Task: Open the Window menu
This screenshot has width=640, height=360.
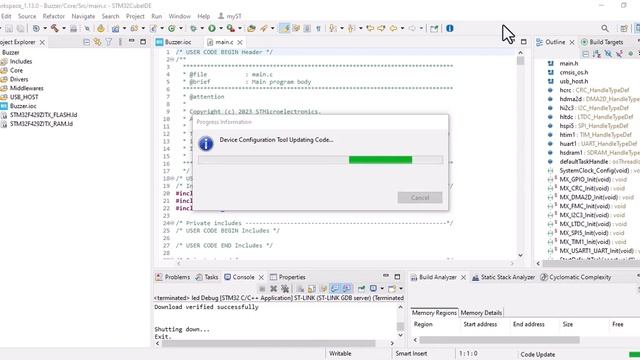Action: (x=180, y=16)
